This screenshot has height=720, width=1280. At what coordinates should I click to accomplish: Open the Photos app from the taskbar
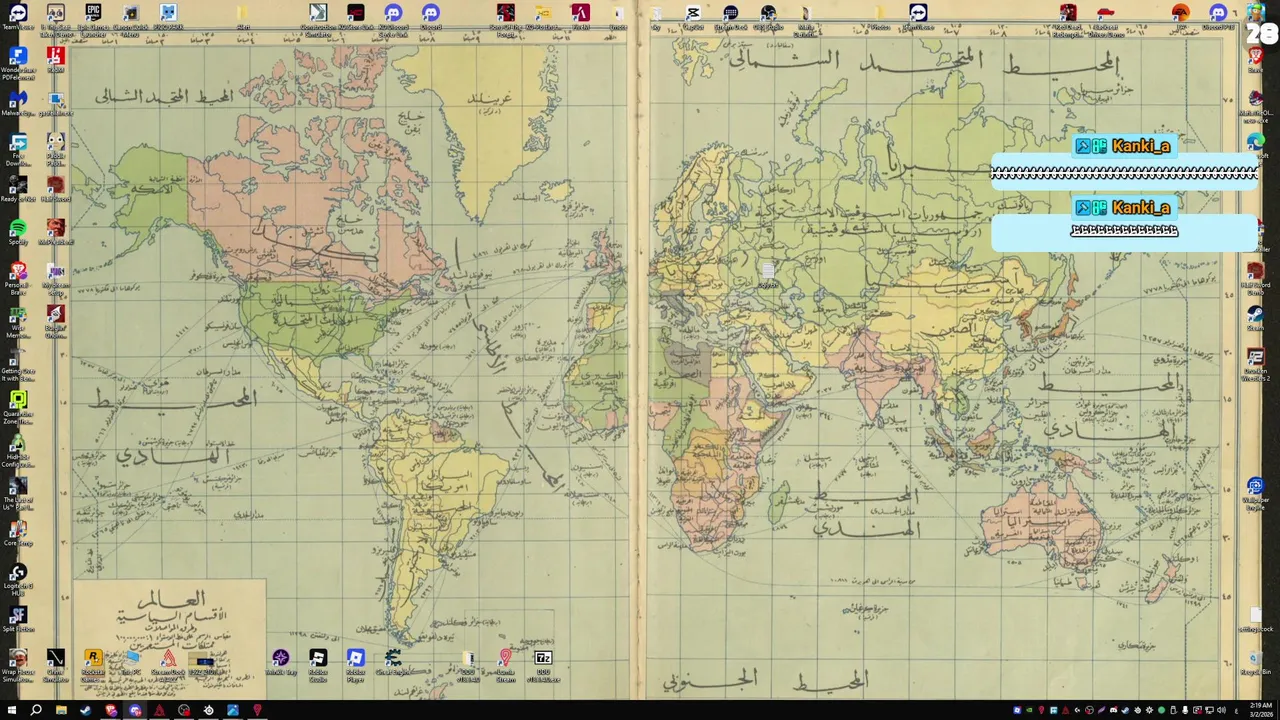tap(233, 710)
